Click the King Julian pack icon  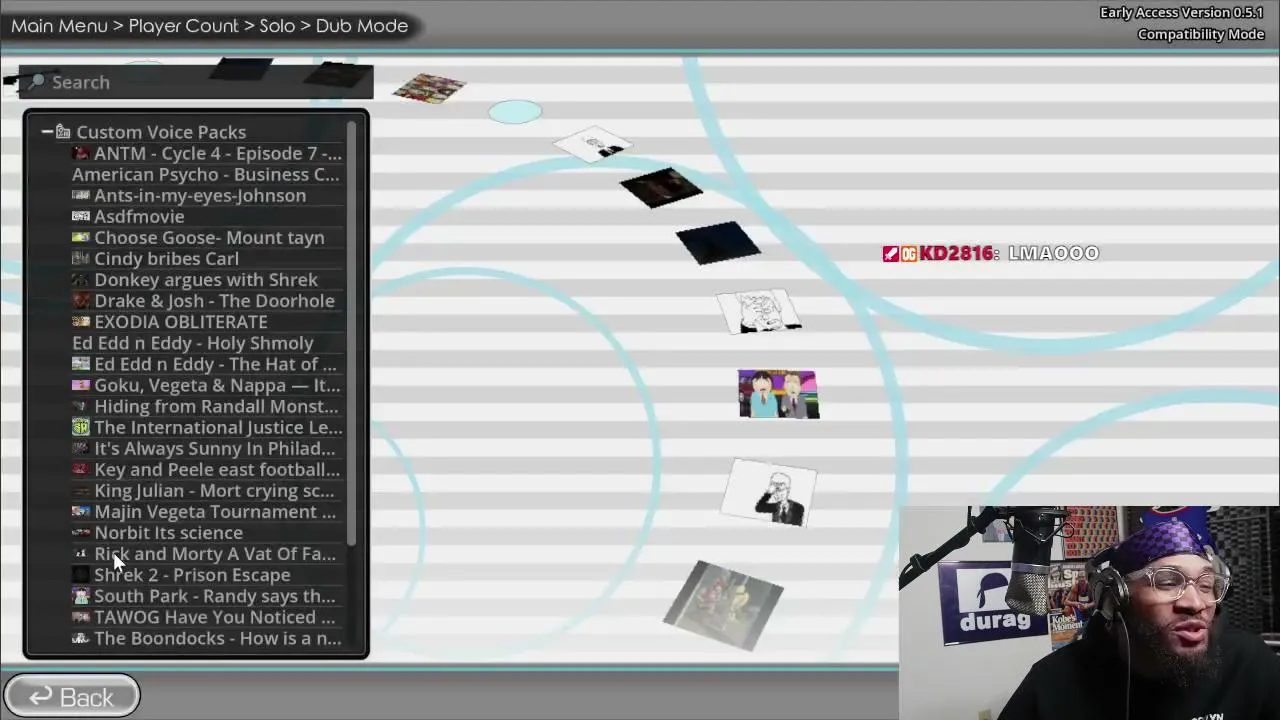(81, 490)
